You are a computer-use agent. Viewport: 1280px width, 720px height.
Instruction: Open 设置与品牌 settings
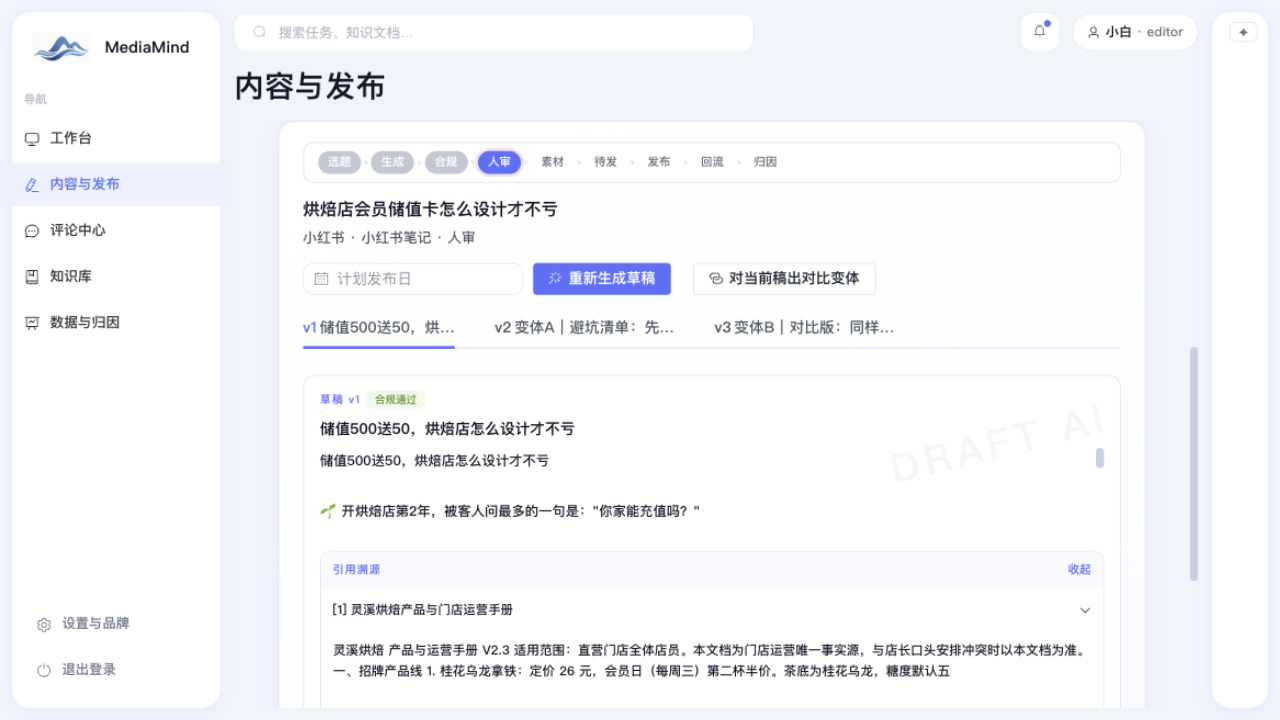pos(116,624)
